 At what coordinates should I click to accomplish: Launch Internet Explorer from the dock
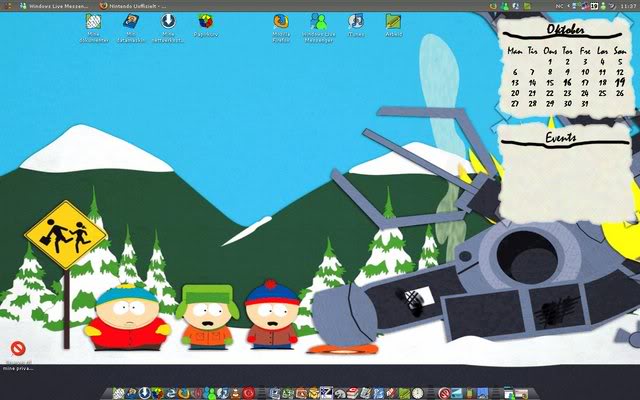click(171, 393)
